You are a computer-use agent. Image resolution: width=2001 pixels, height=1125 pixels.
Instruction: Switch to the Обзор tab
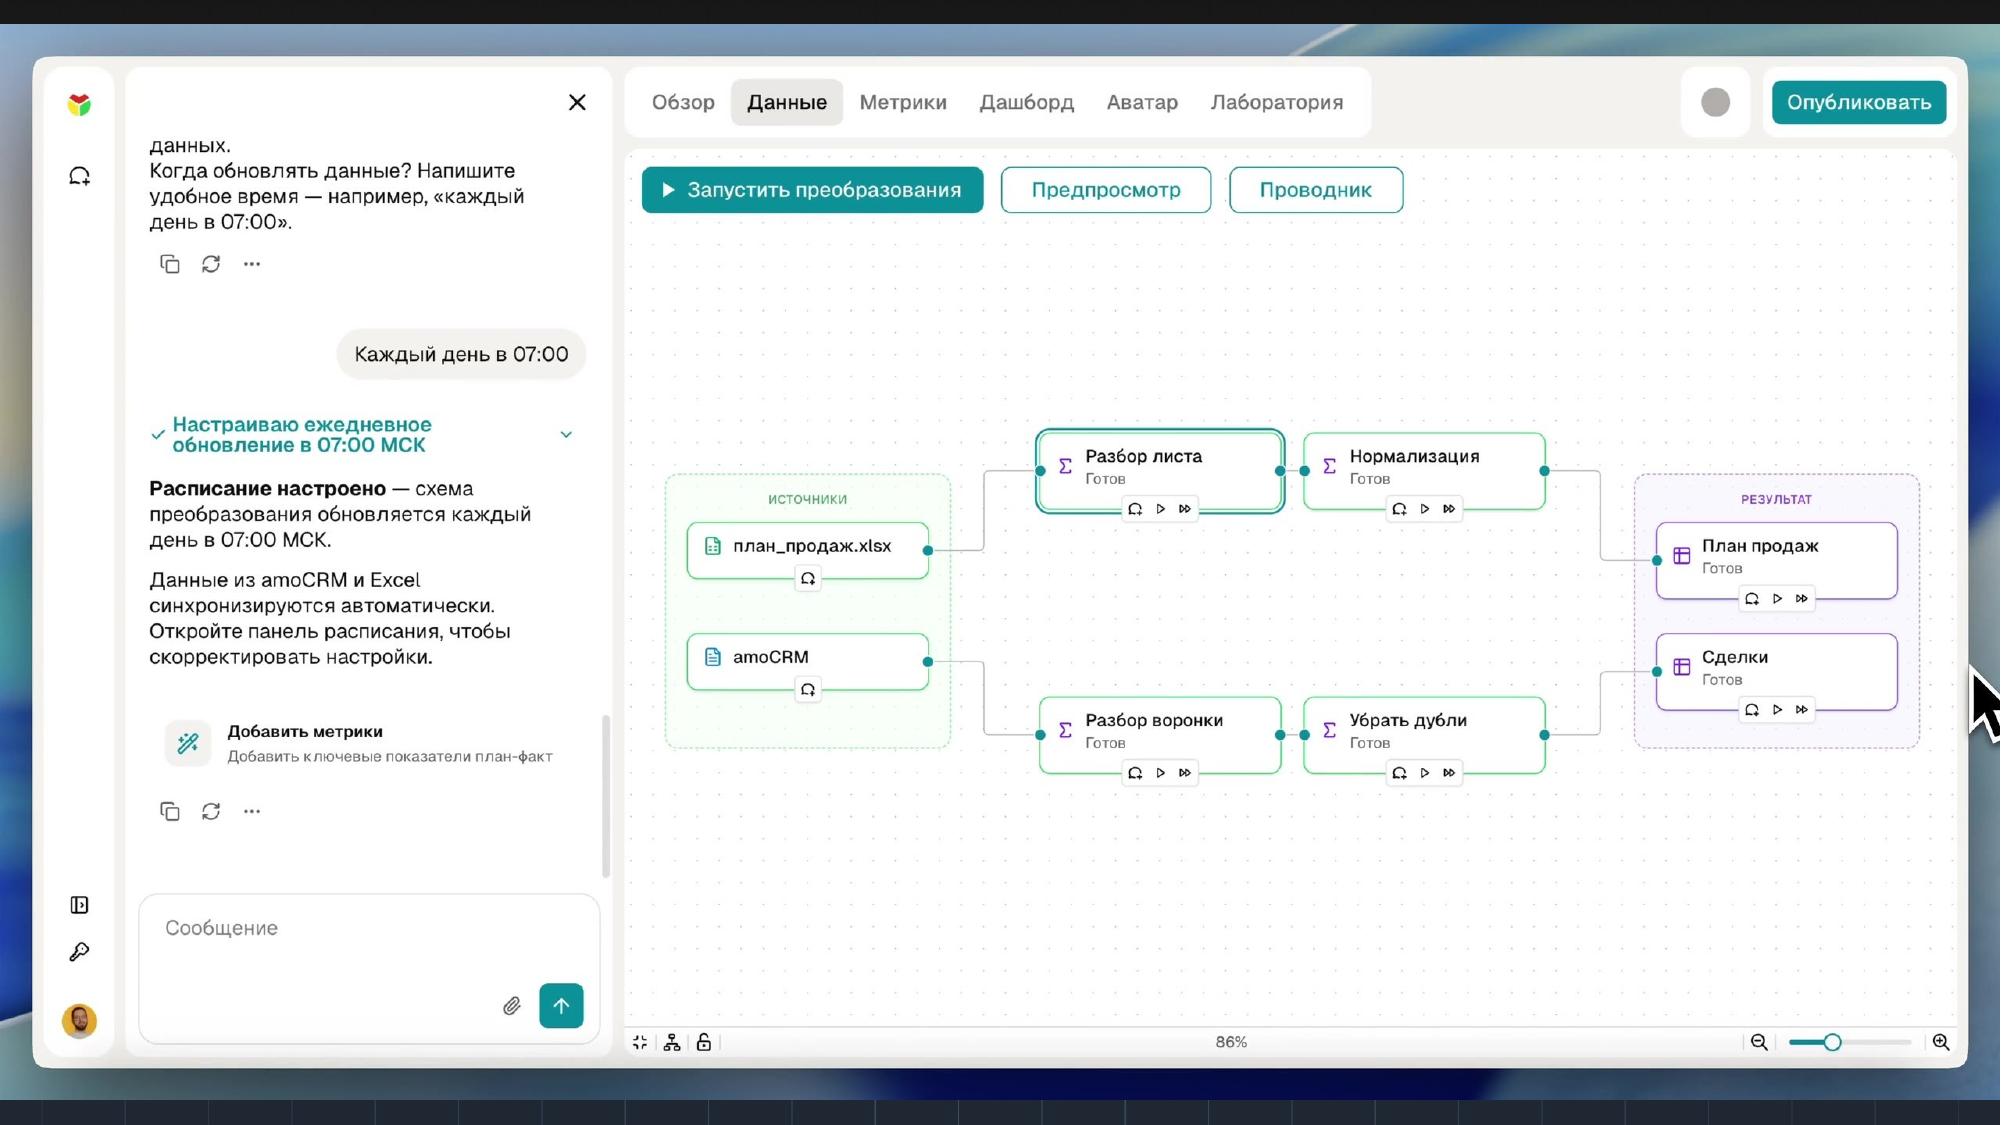(x=683, y=102)
